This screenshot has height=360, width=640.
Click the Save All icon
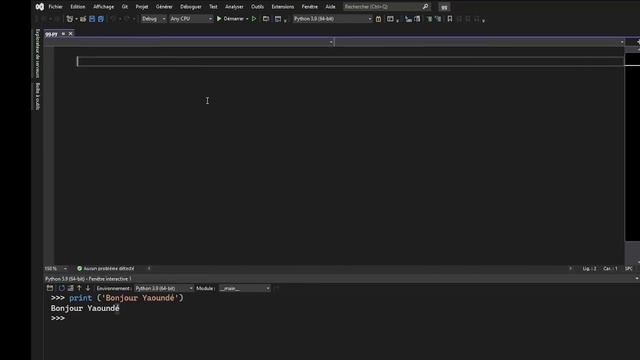tap(101, 19)
